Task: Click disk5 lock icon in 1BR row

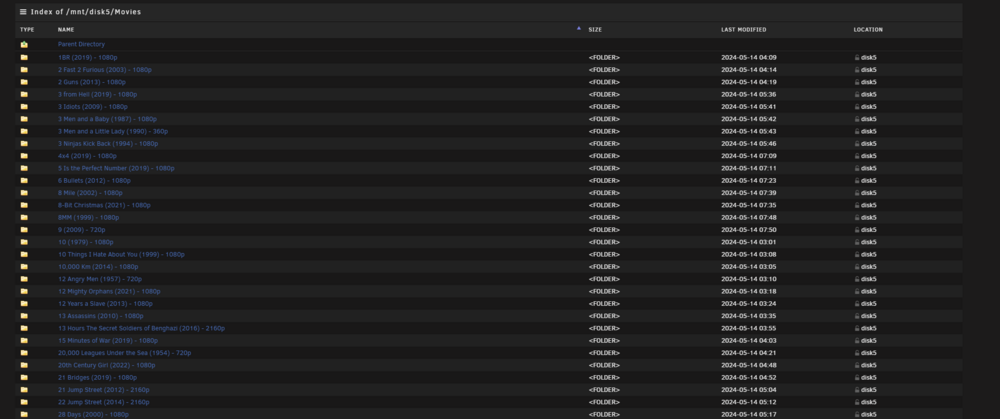Action: click(857, 57)
